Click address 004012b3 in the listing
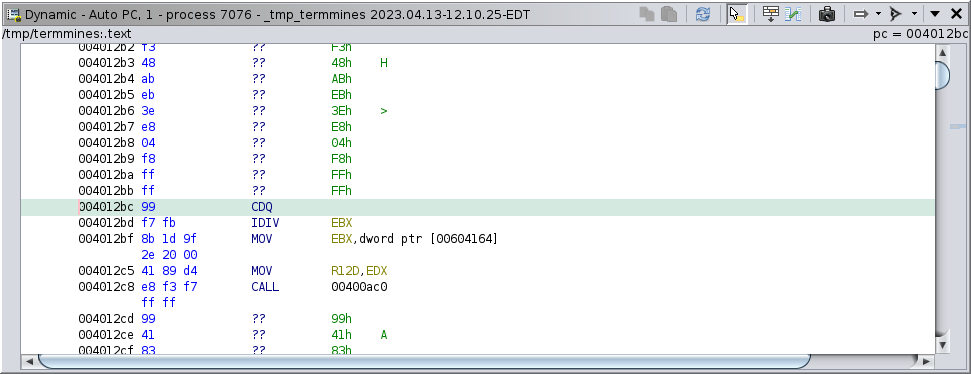971x374 pixels. (107, 63)
